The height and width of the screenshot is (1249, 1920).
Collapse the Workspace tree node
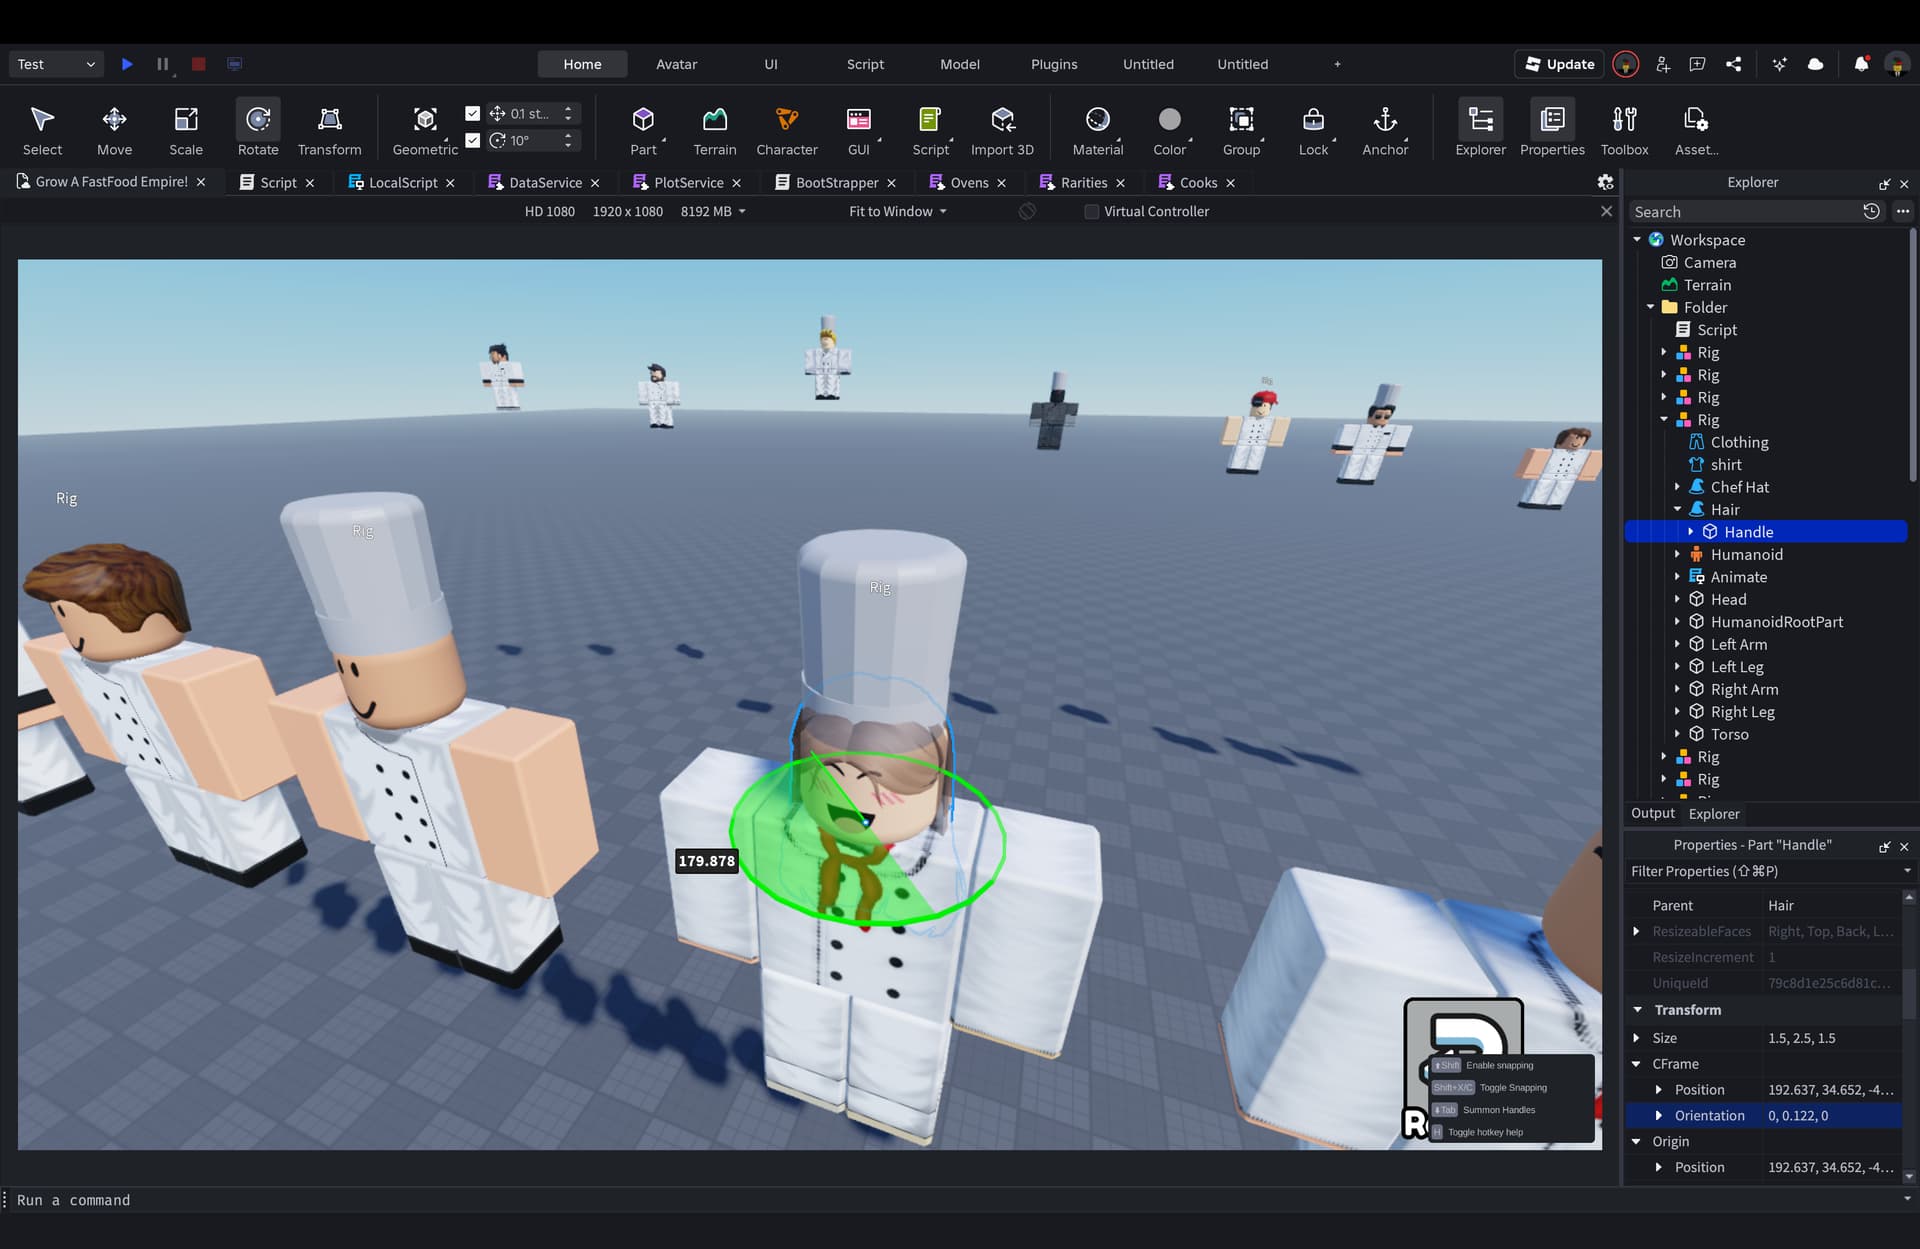click(x=1638, y=240)
